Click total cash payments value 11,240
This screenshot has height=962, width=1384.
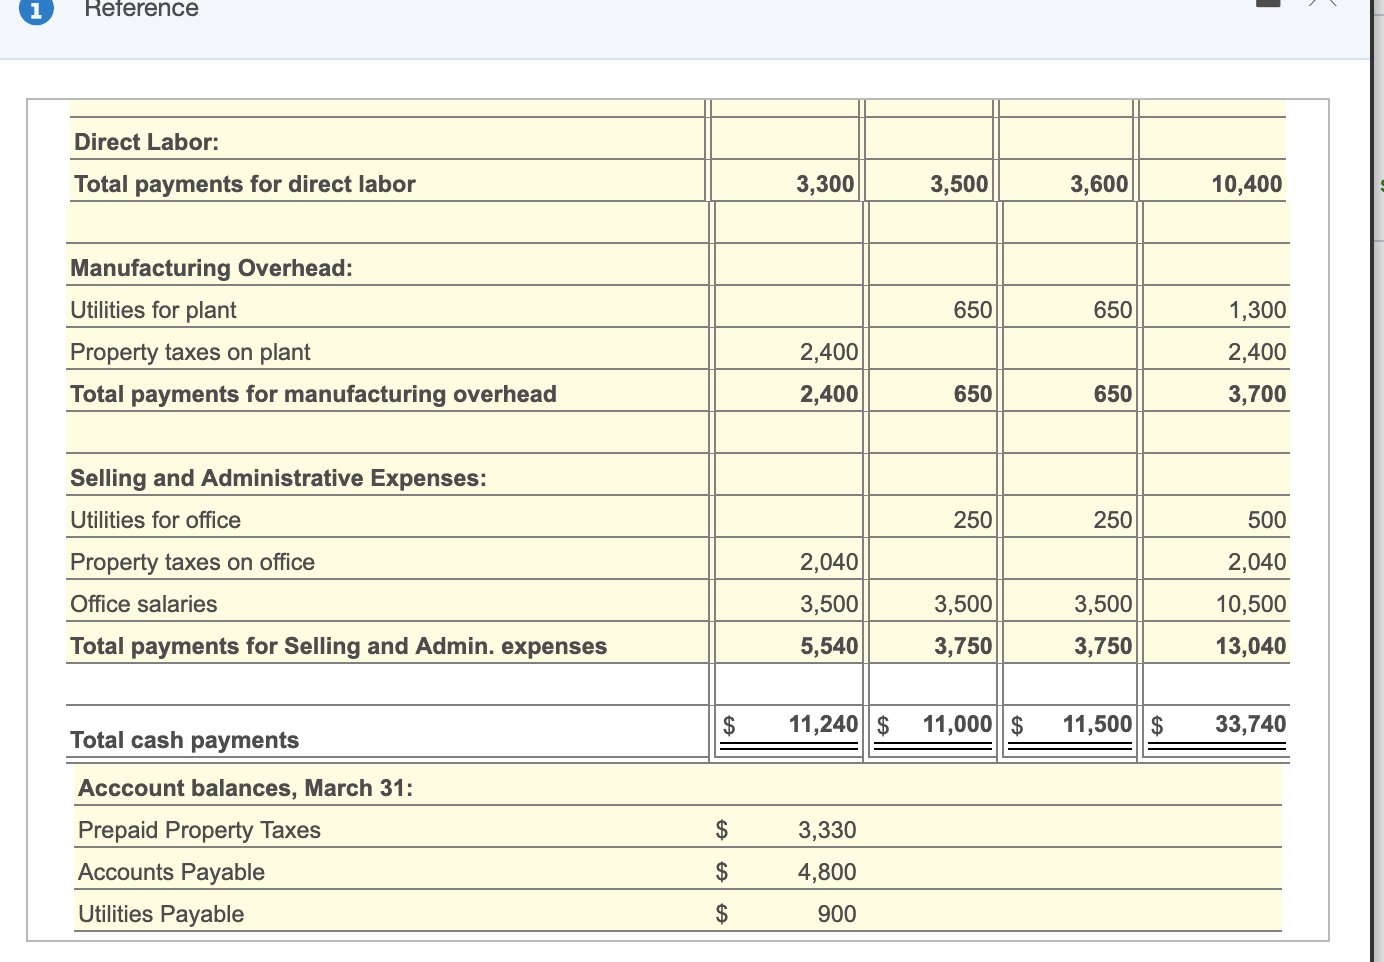click(x=823, y=724)
